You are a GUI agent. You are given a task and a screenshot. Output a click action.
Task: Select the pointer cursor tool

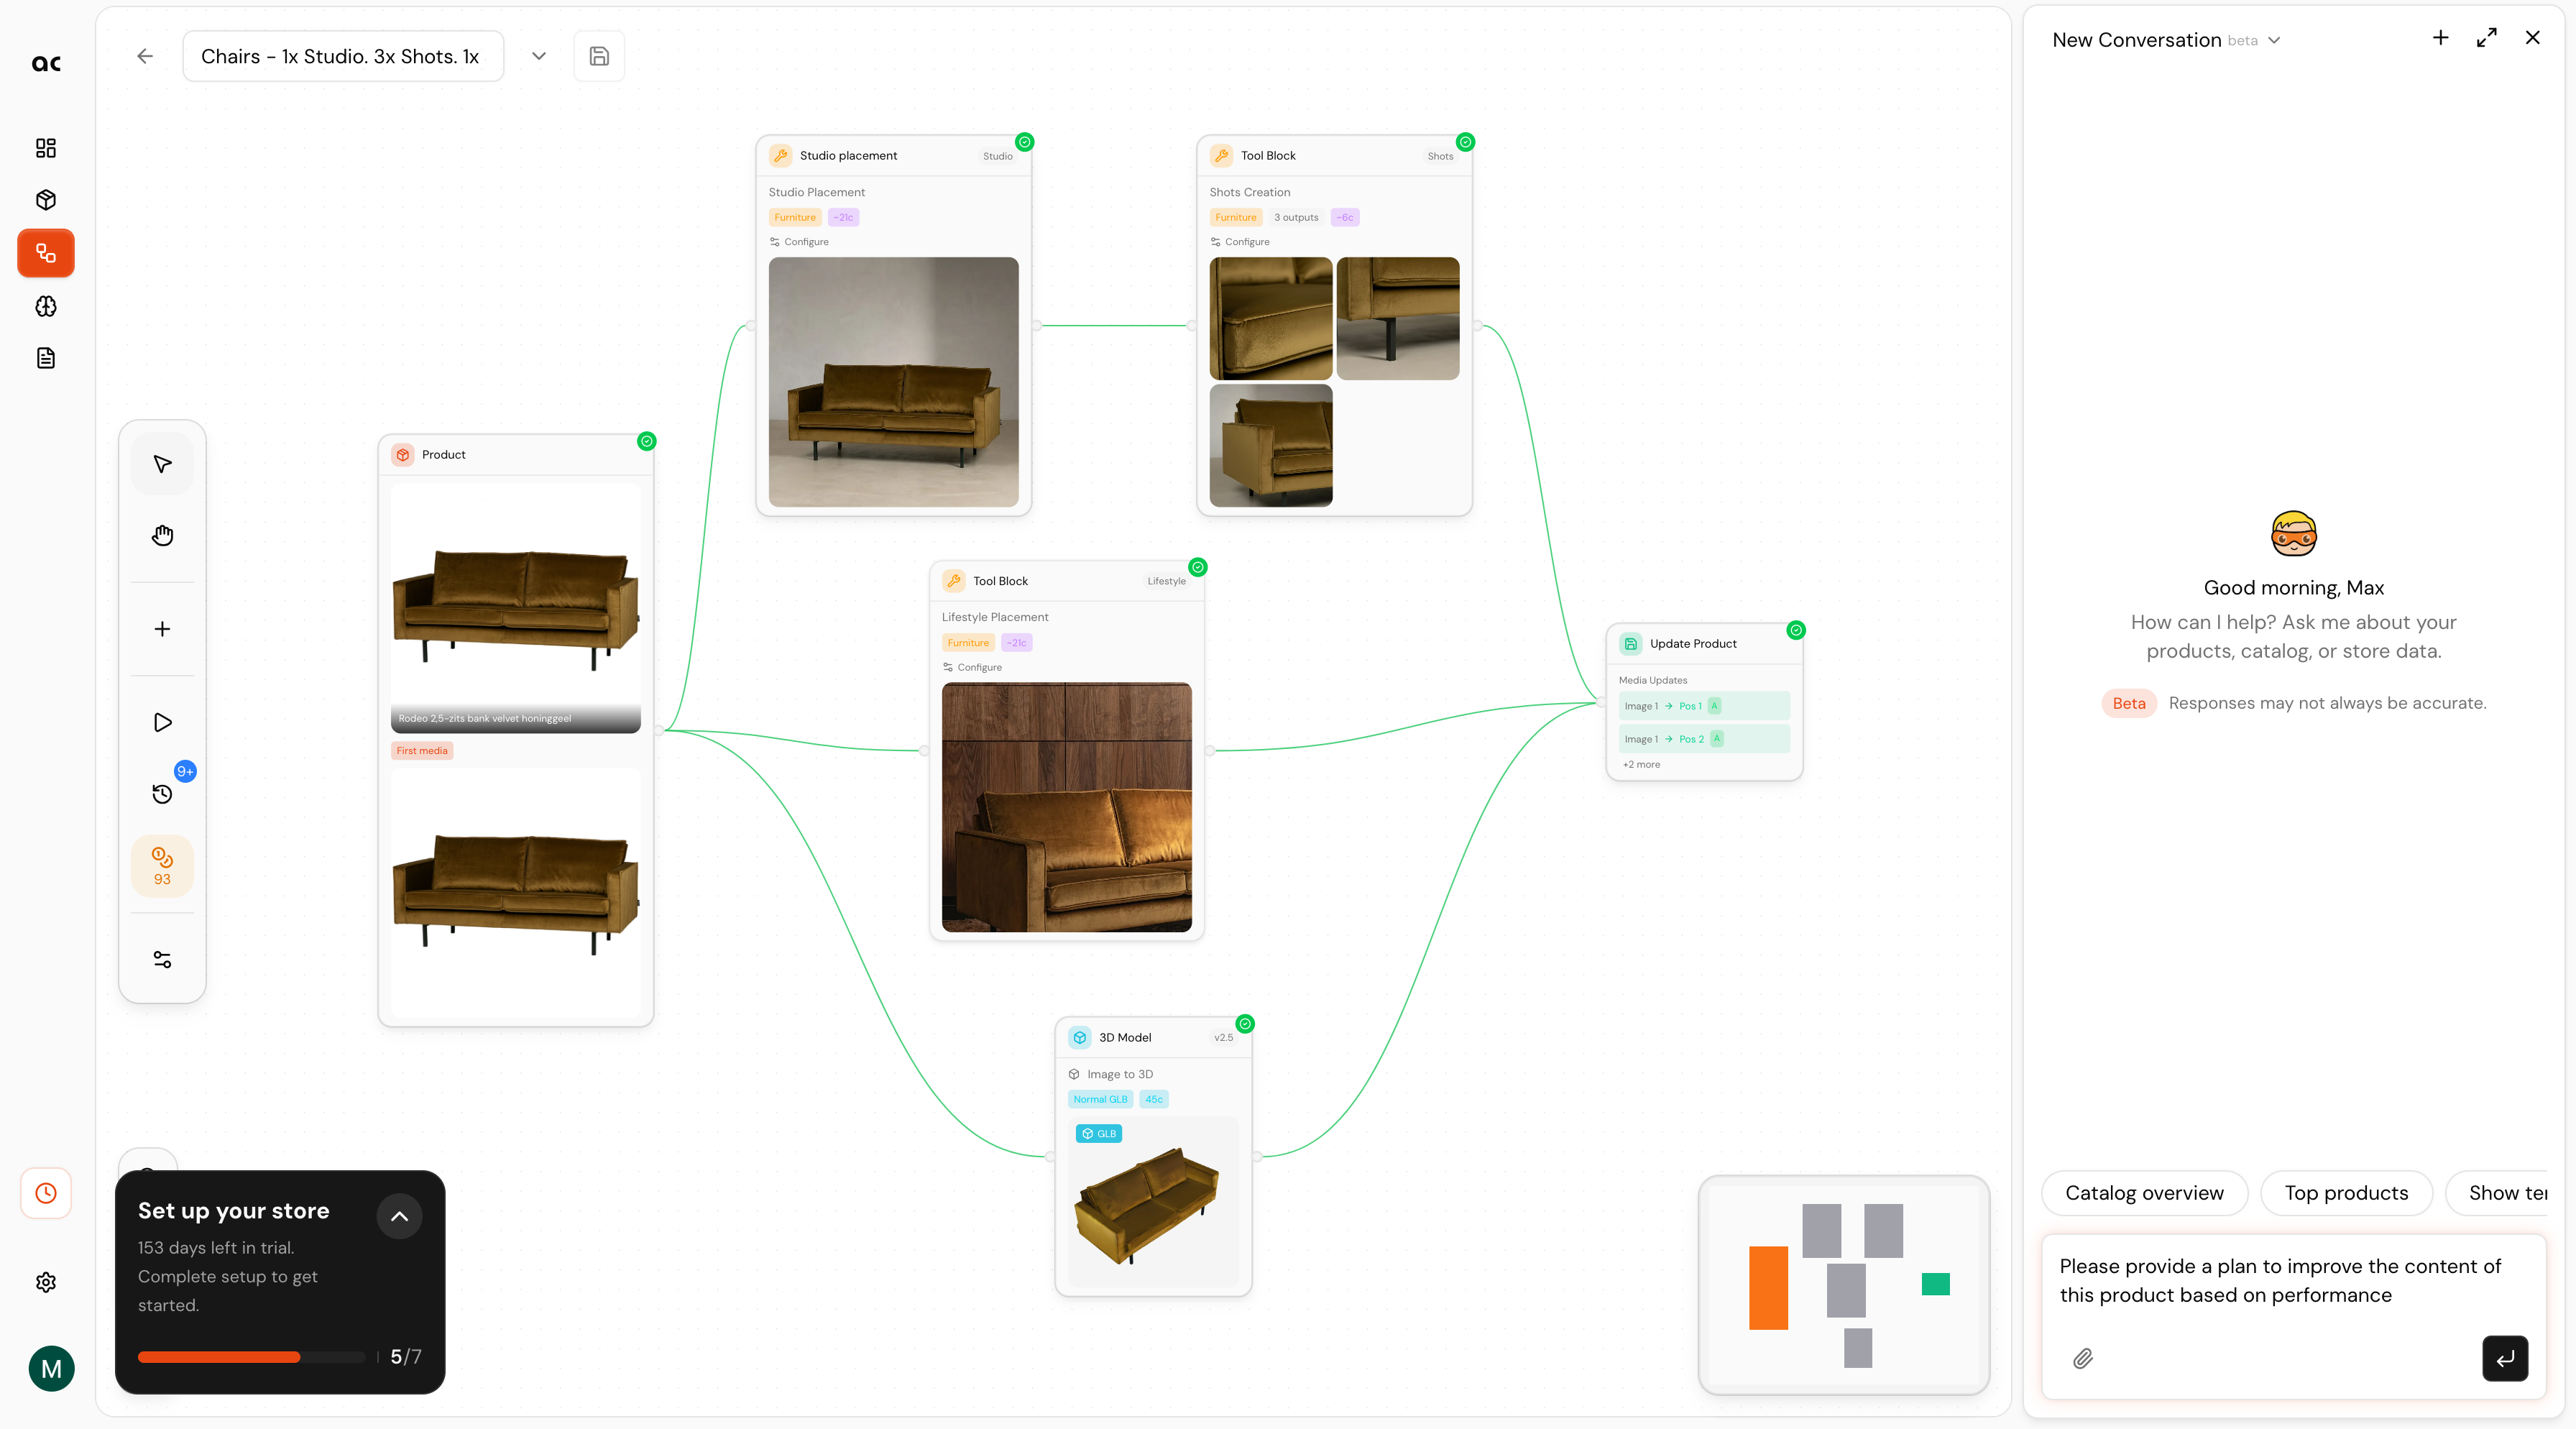coord(162,464)
